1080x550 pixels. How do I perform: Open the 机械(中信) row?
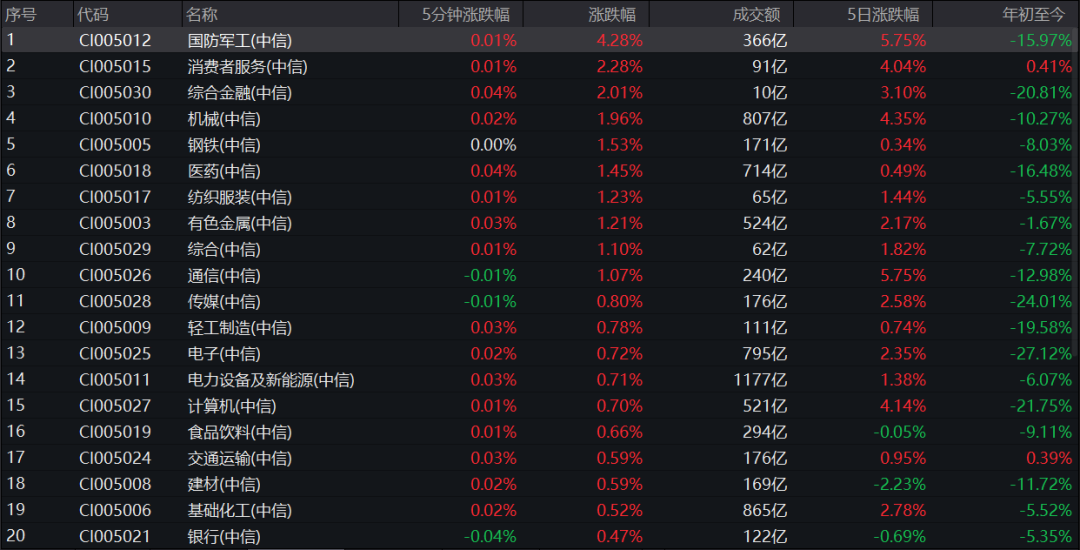540,119
